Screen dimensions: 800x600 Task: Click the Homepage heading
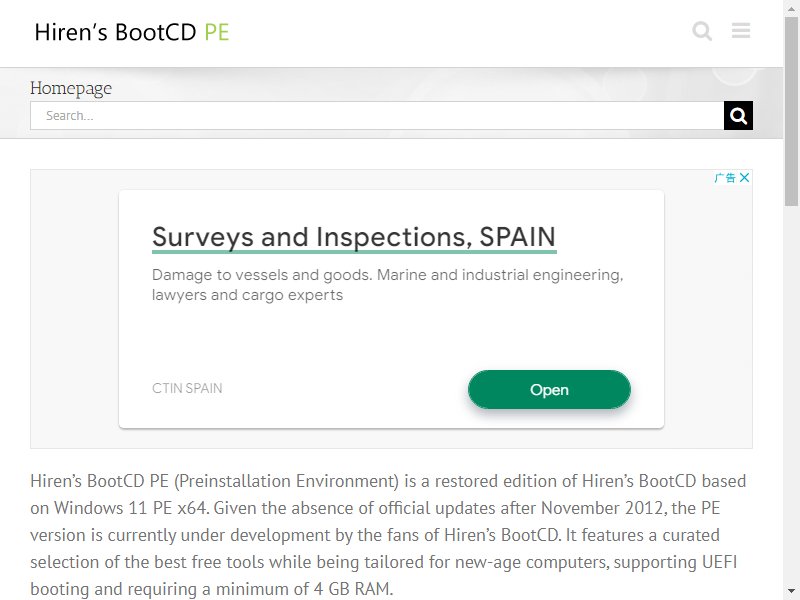(71, 88)
